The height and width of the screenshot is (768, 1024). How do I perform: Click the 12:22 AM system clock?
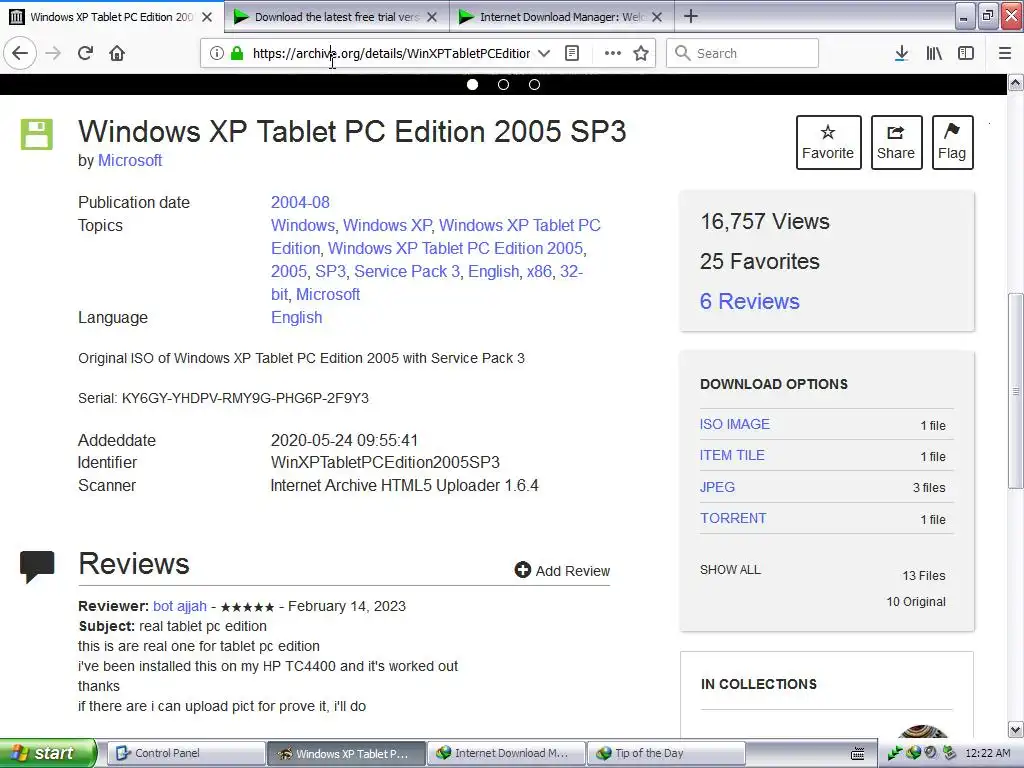pyautogui.click(x=988, y=754)
